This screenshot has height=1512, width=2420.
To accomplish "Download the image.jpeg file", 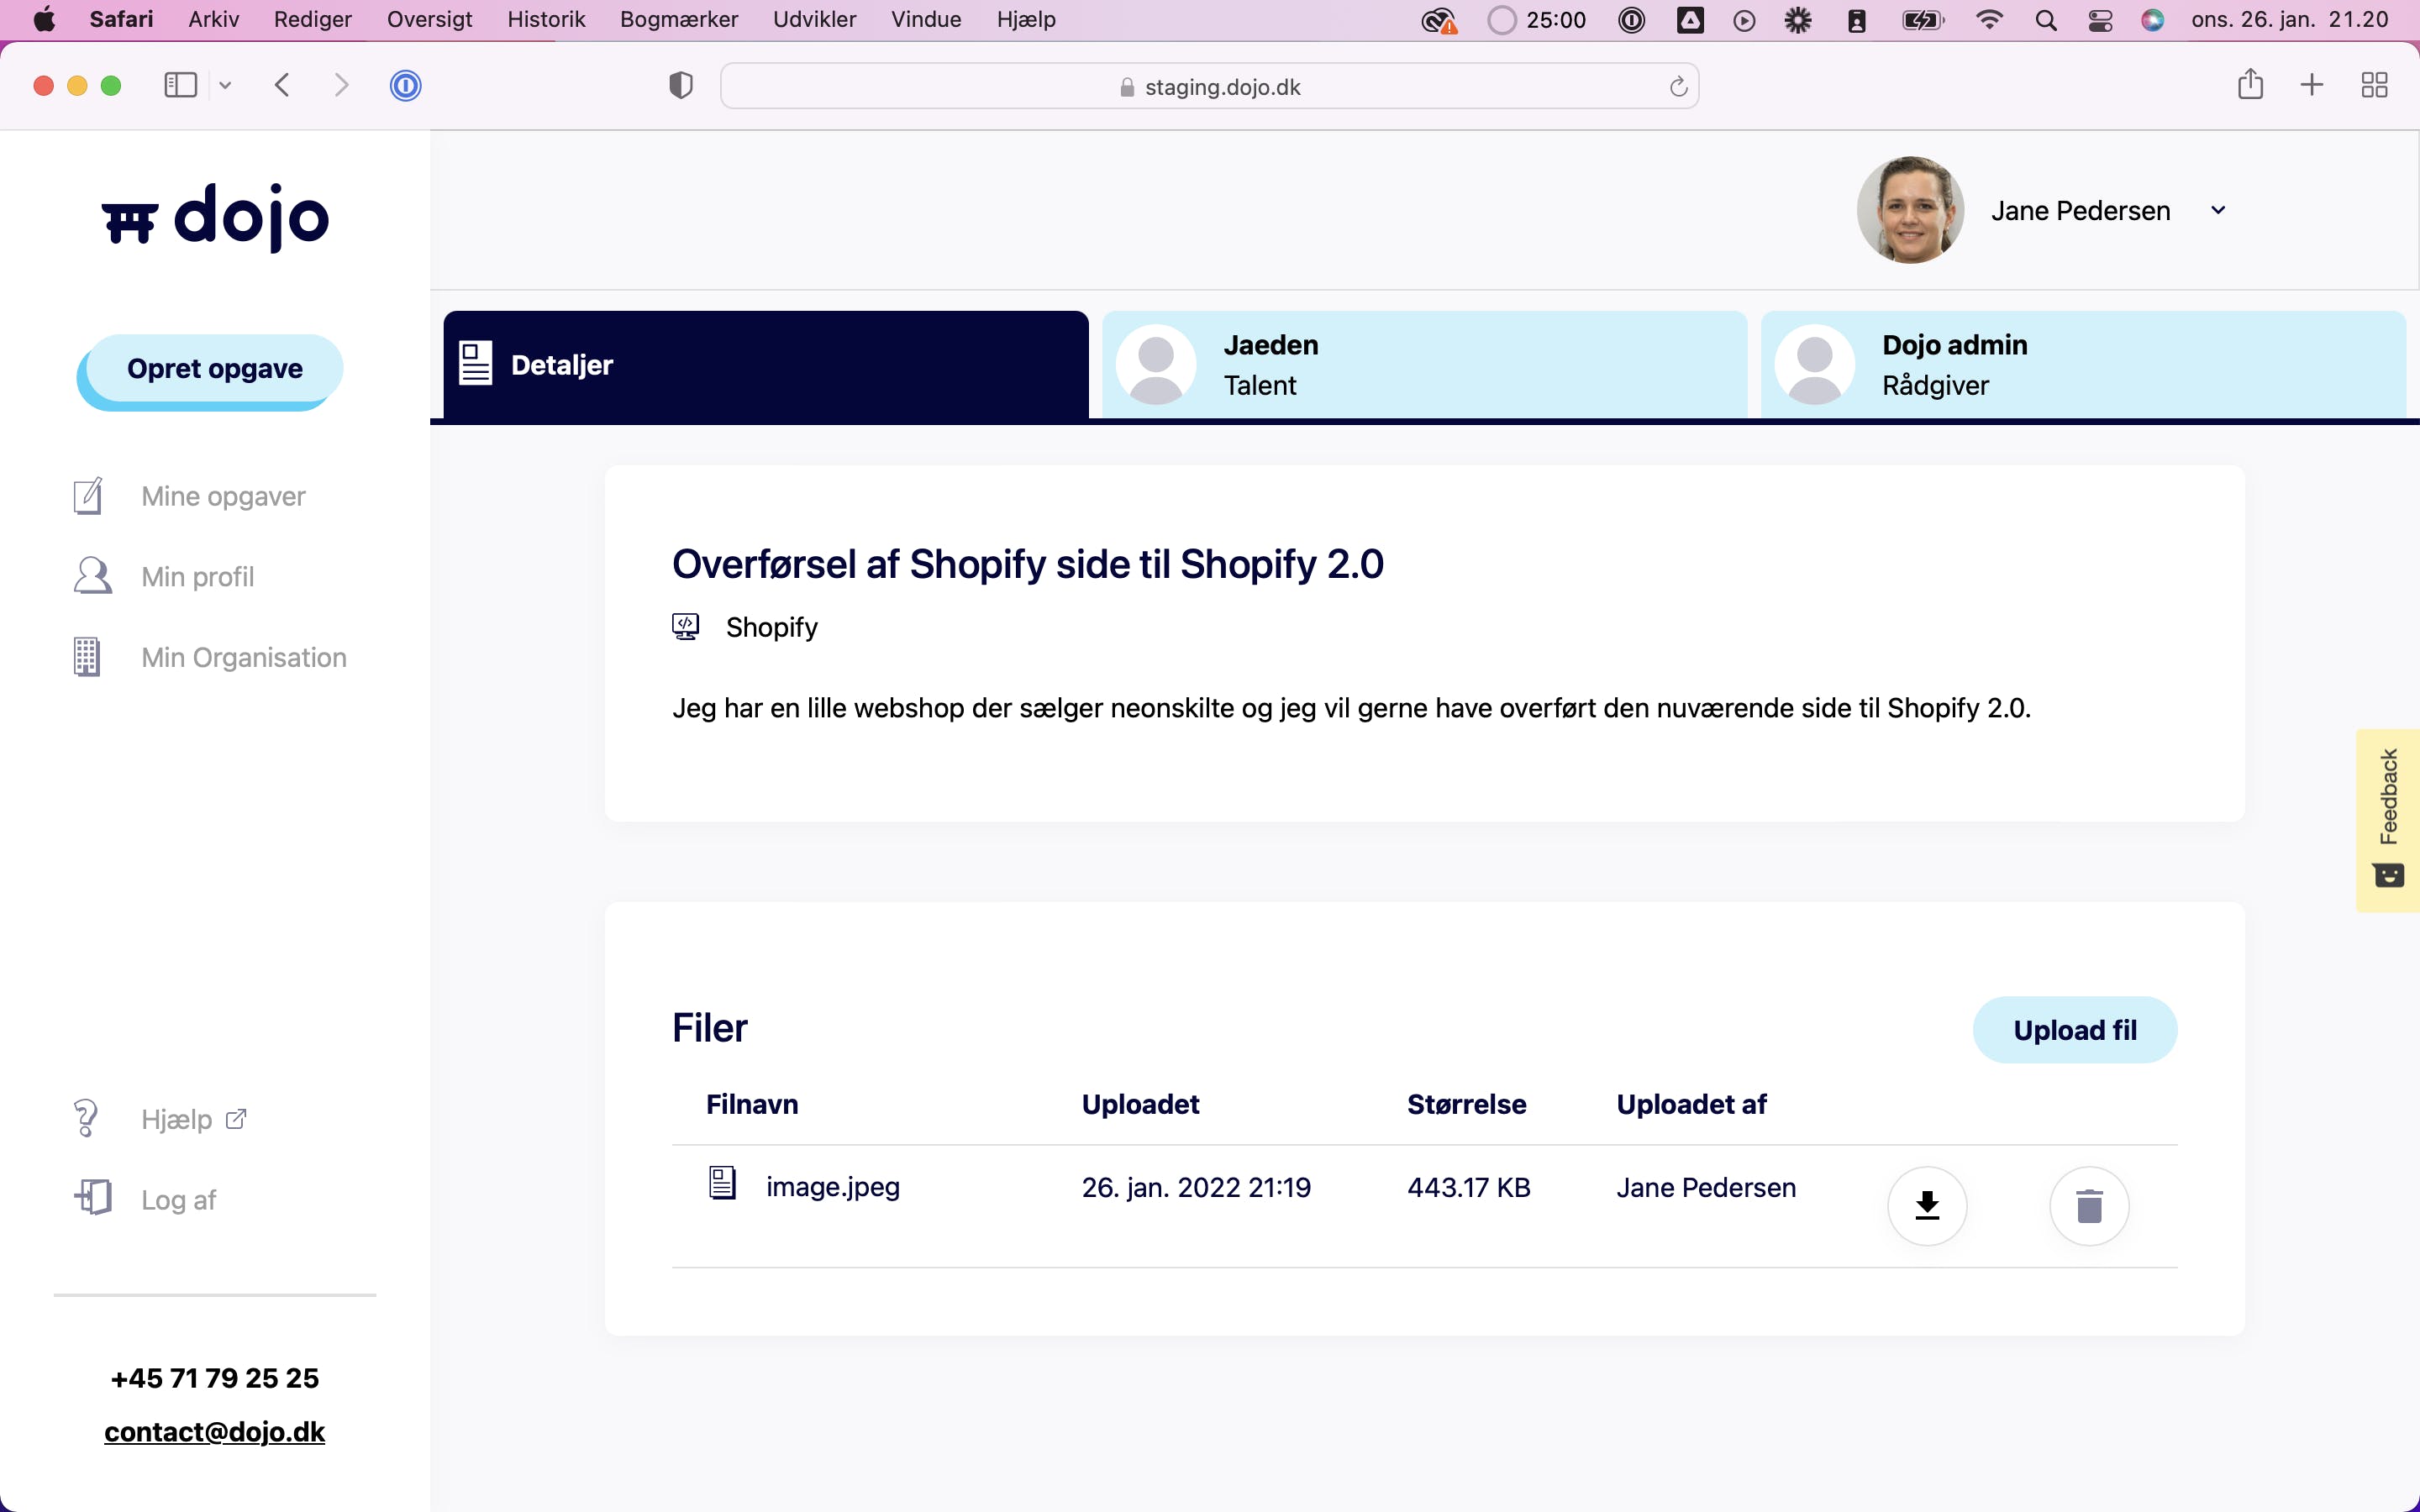I will (1927, 1206).
